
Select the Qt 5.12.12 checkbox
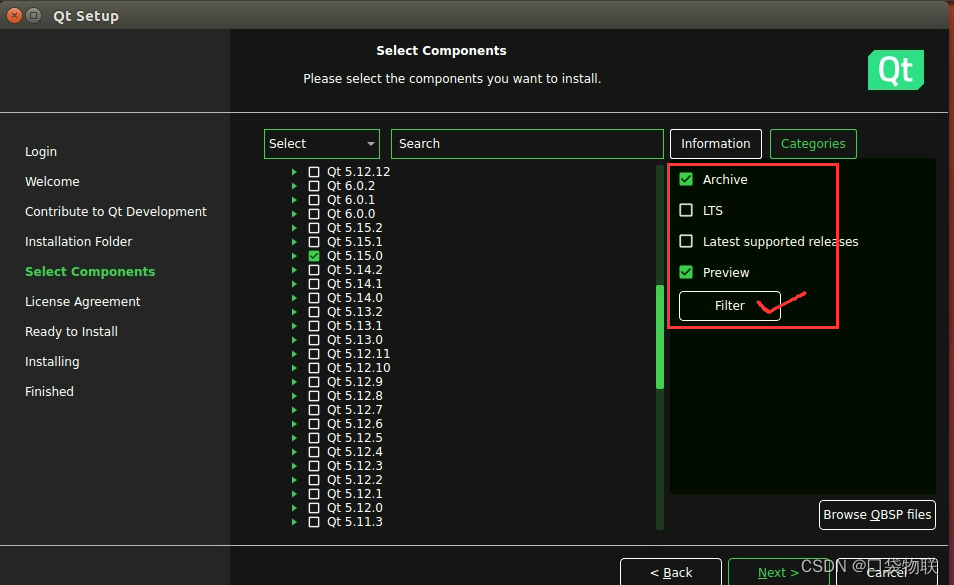point(314,172)
